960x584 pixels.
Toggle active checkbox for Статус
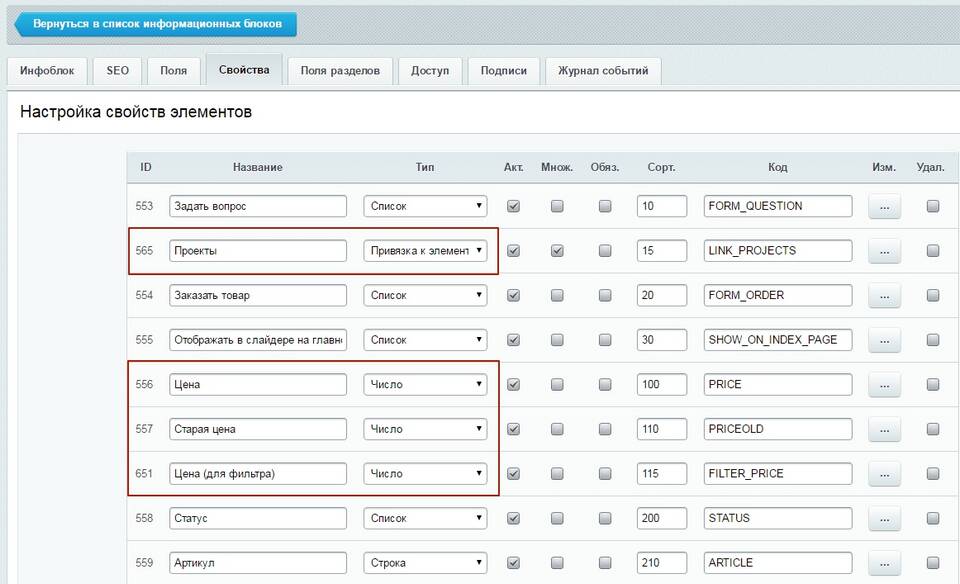(514, 518)
